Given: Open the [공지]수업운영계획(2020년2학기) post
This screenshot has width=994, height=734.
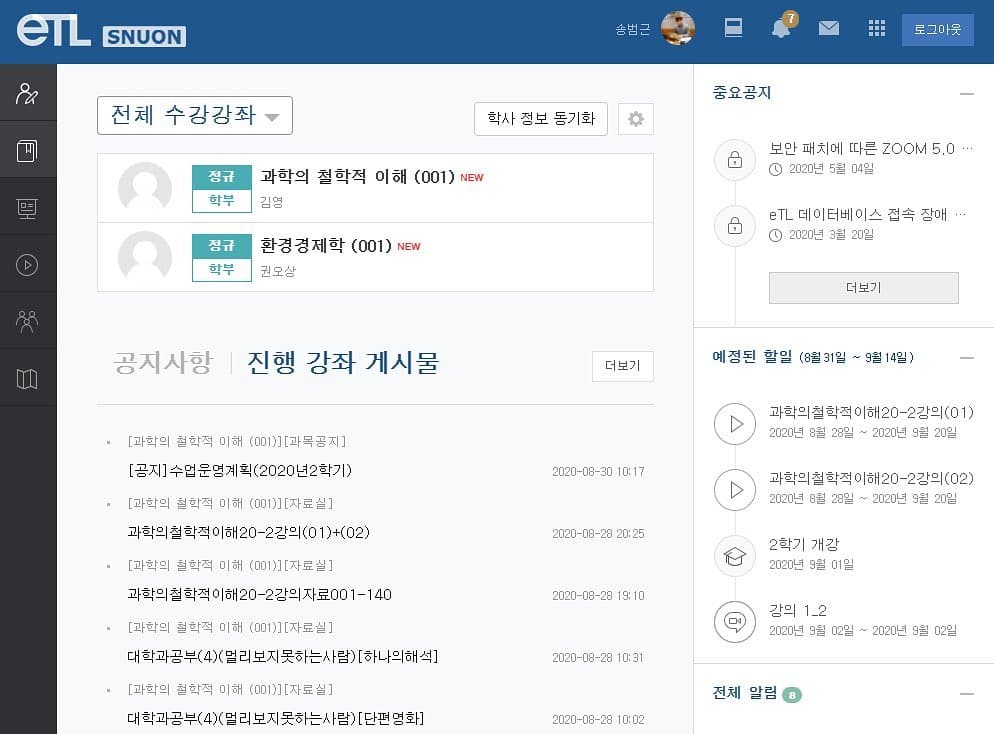Looking at the screenshot, I should coord(240,471).
